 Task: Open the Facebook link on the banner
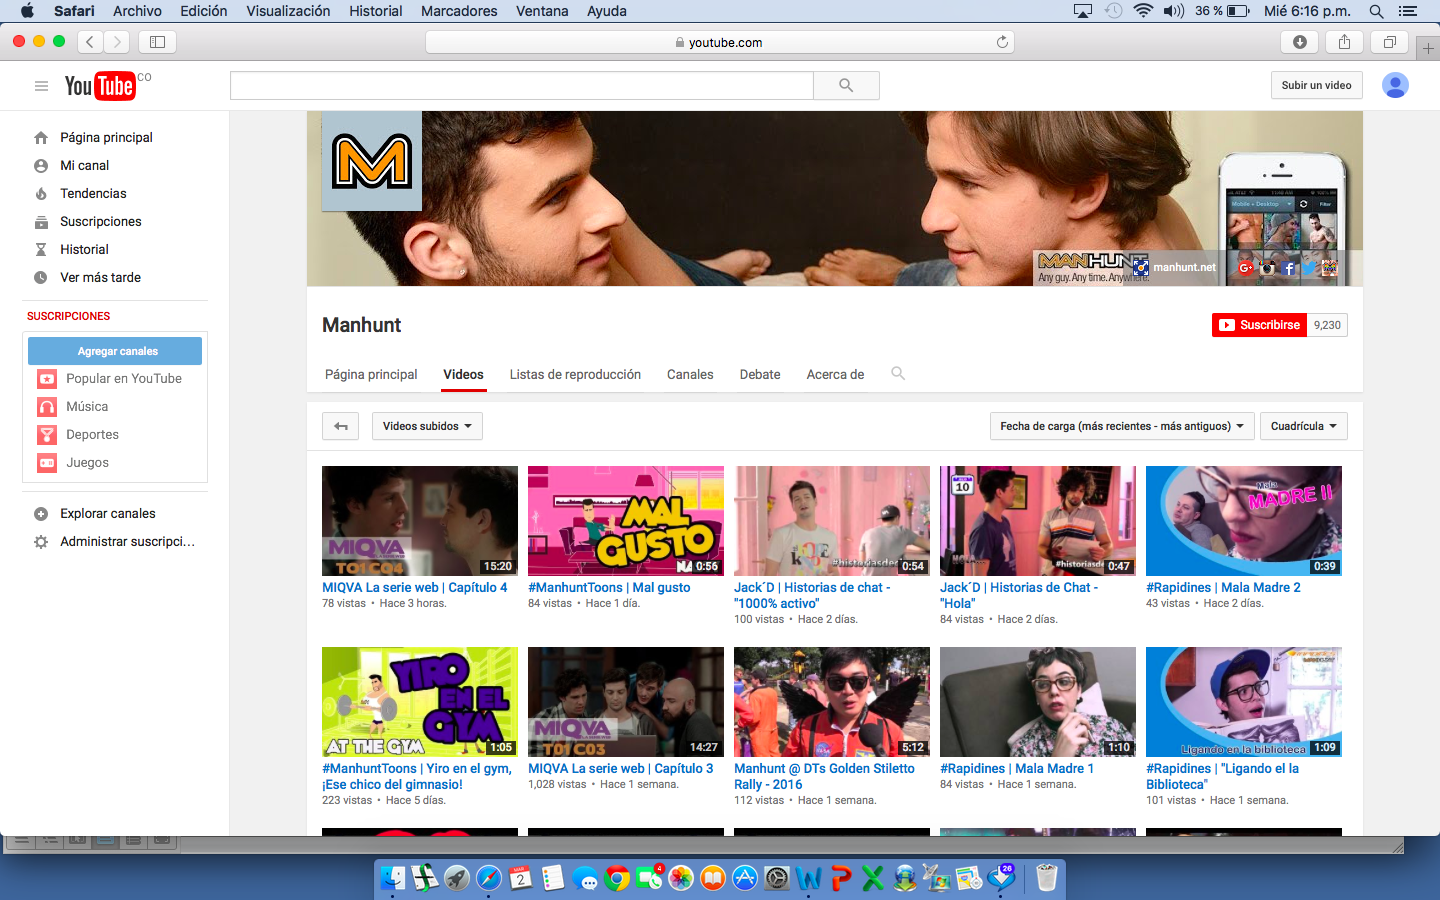point(1289,268)
